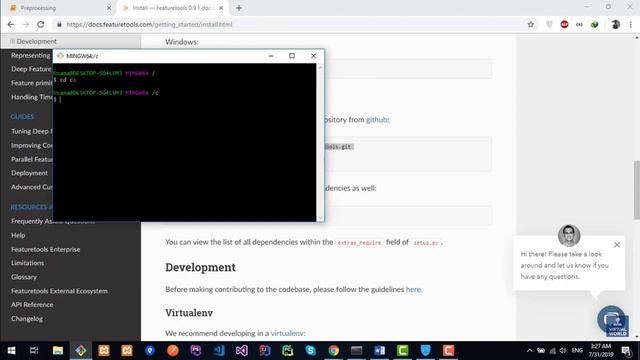Select the Git Bash taskbar icon

coord(81,351)
